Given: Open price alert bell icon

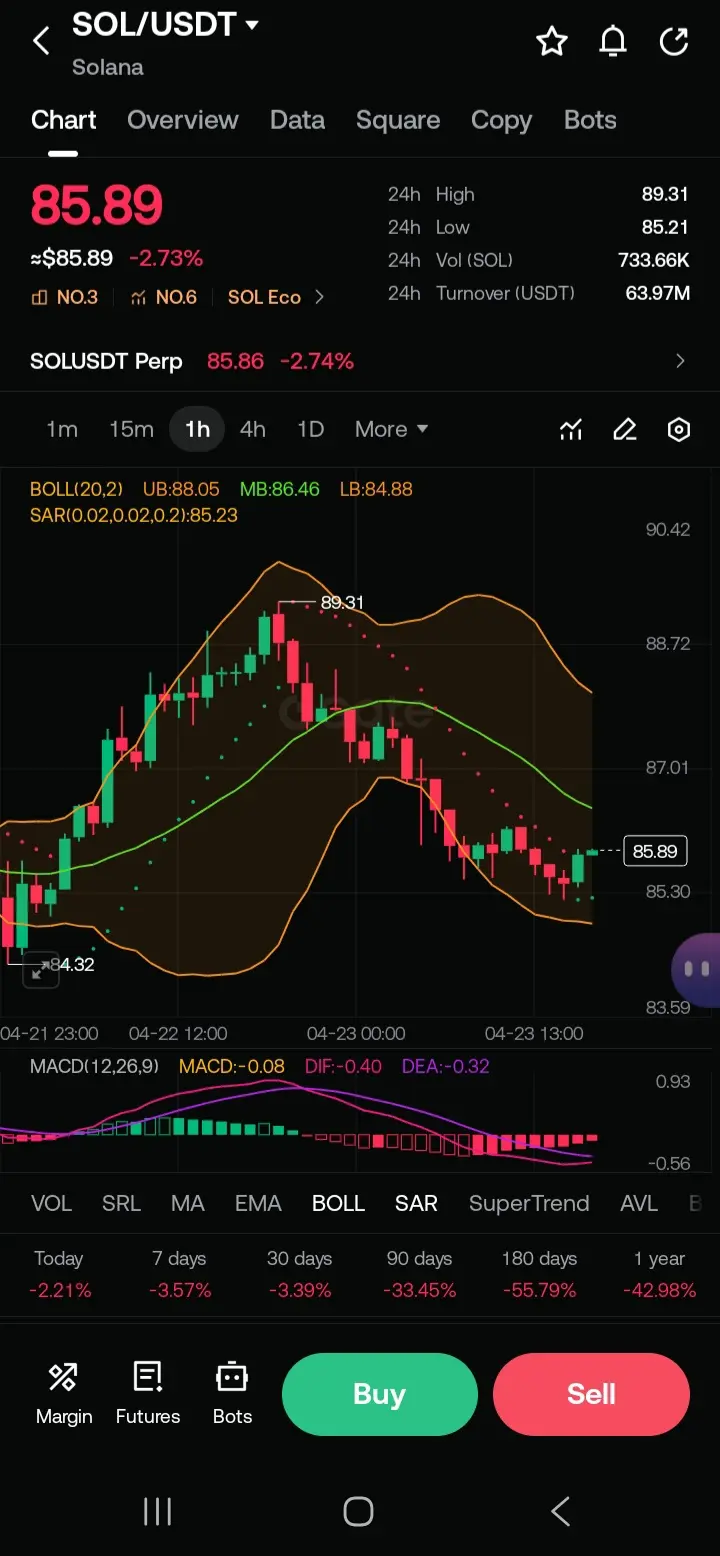Looking at the screenshot, I should (613, 41).
